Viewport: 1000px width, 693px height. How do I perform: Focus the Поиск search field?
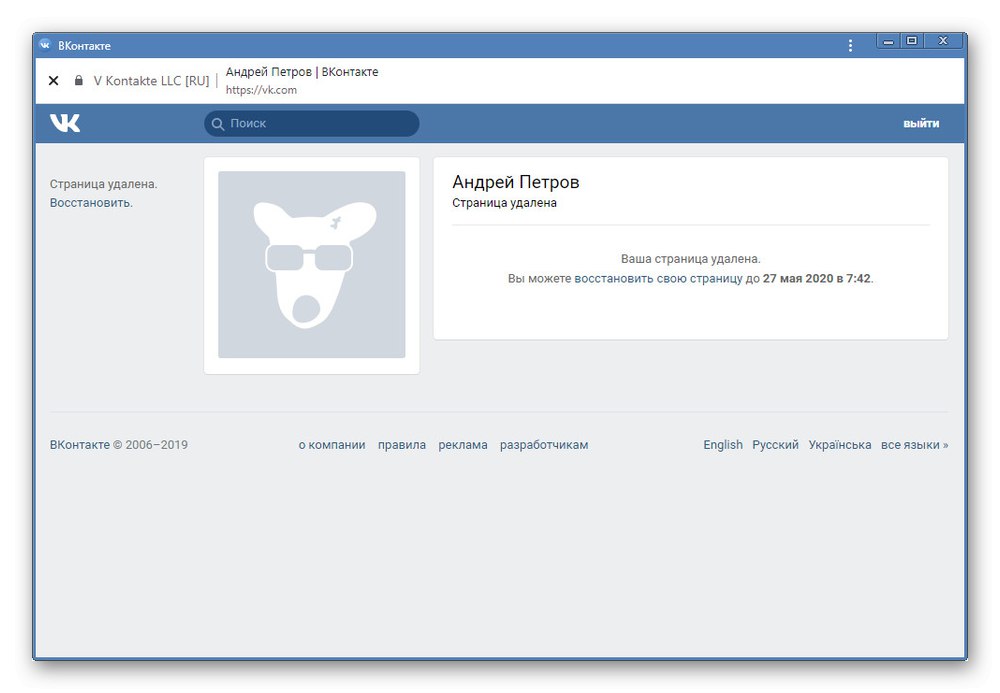coord(311,124)
